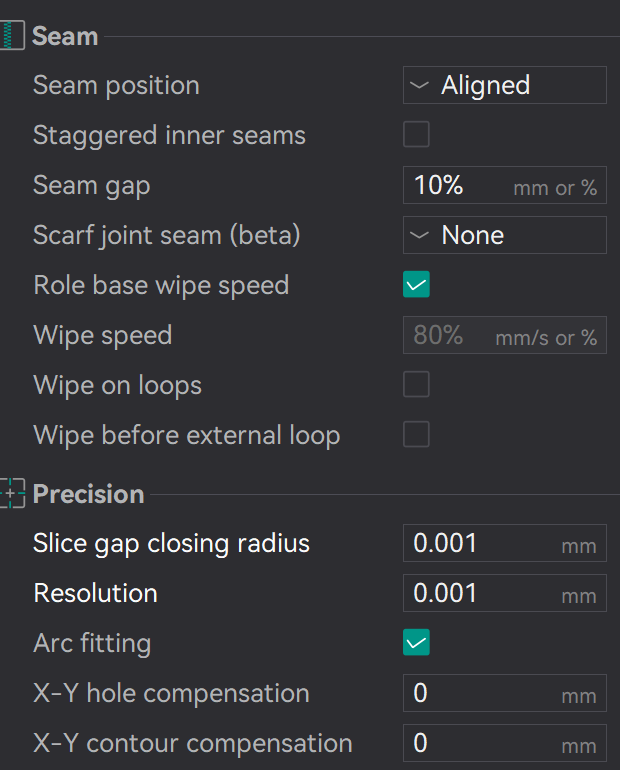Click the Seam position label
Image resolution: width=620 pixels, height=770 pixels.
click(x=116, y=86)
